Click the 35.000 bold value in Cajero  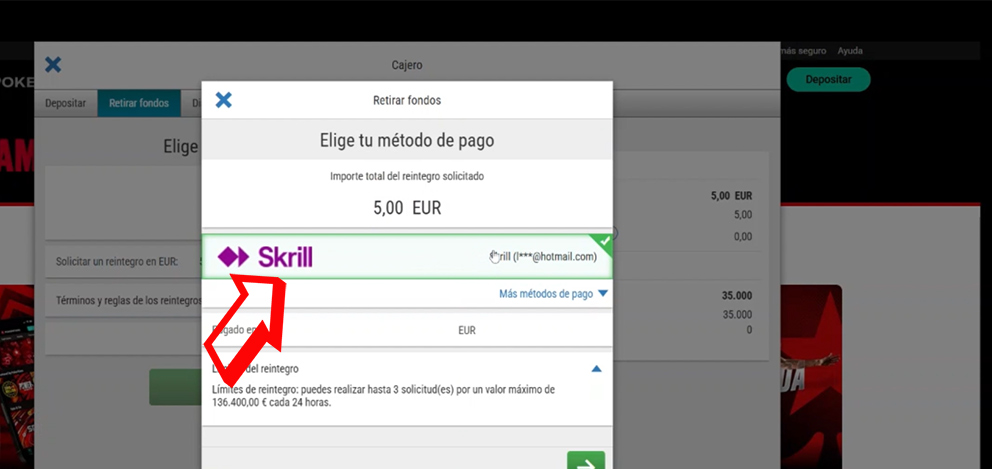(x=736, y=296)
